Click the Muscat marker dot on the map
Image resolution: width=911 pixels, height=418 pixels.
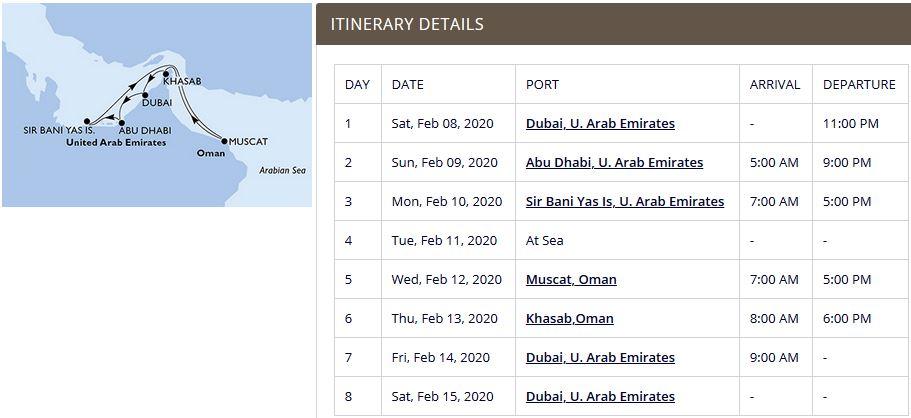(x=223, y=142)
